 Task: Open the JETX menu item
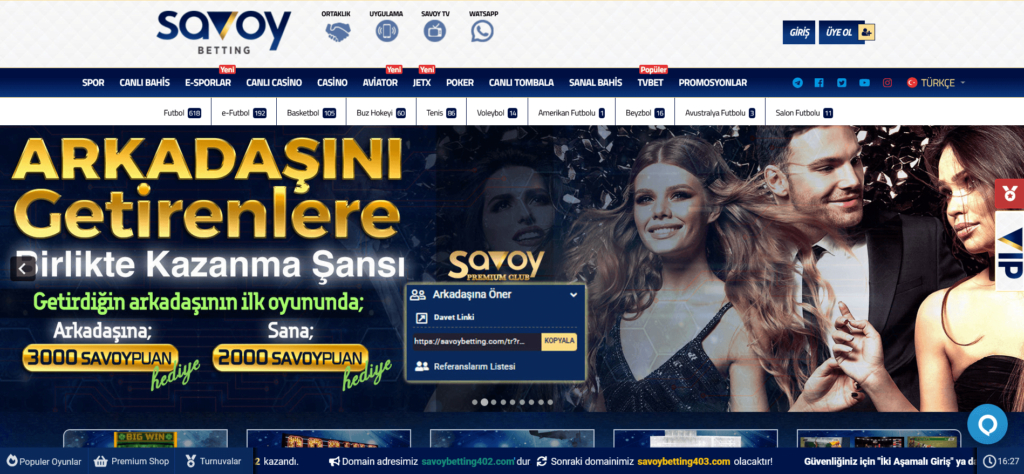tap(422, 83)
